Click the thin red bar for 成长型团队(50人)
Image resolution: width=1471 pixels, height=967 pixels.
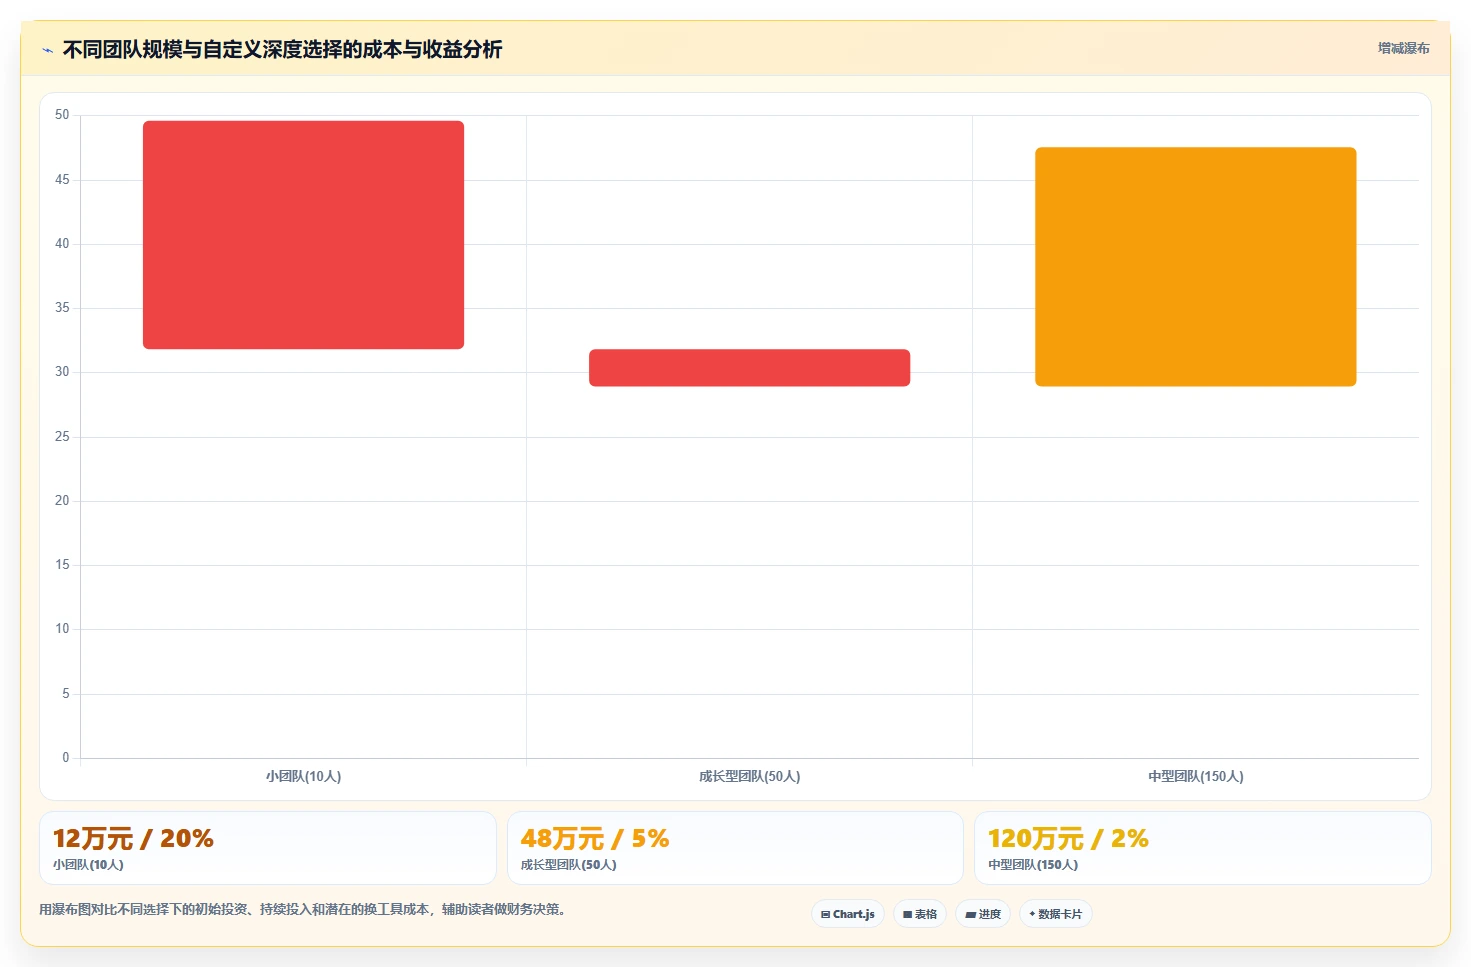pyautogui.click(x=749, y=368)
